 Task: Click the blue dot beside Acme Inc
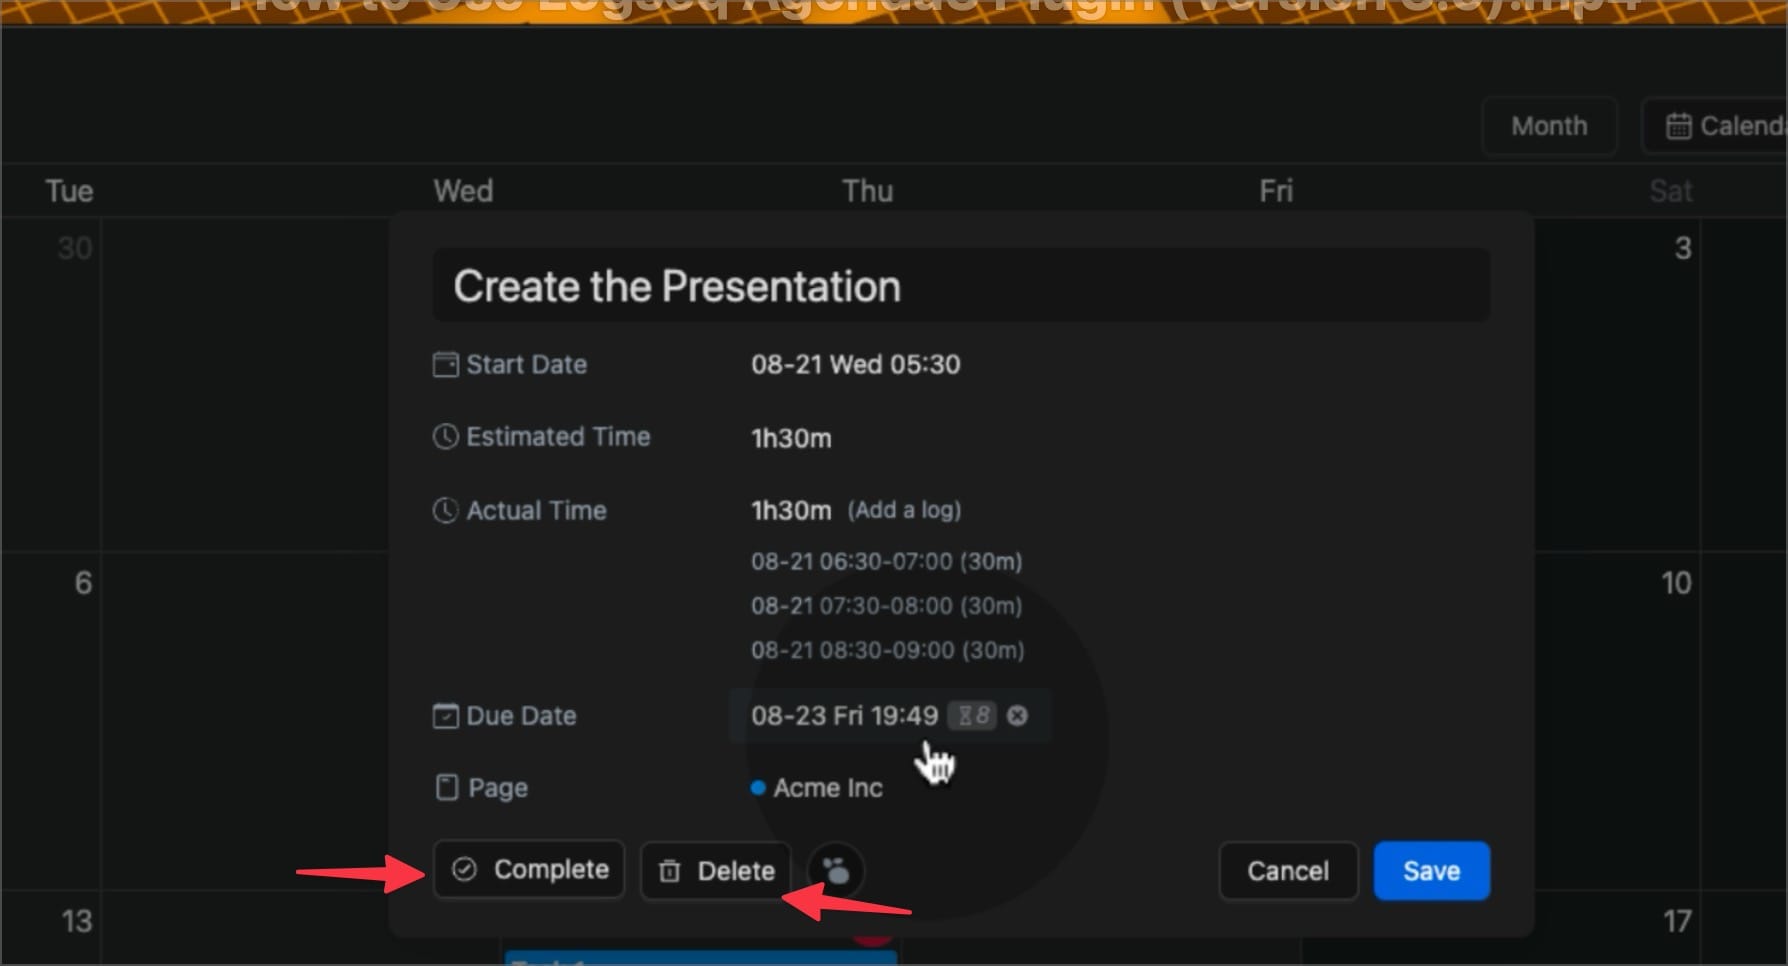(758, 788)
